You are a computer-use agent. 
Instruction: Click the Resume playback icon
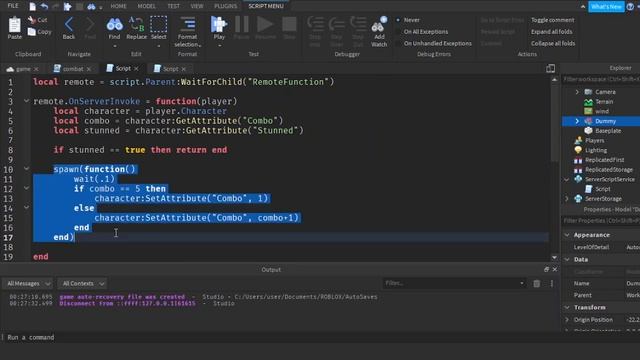265,24
